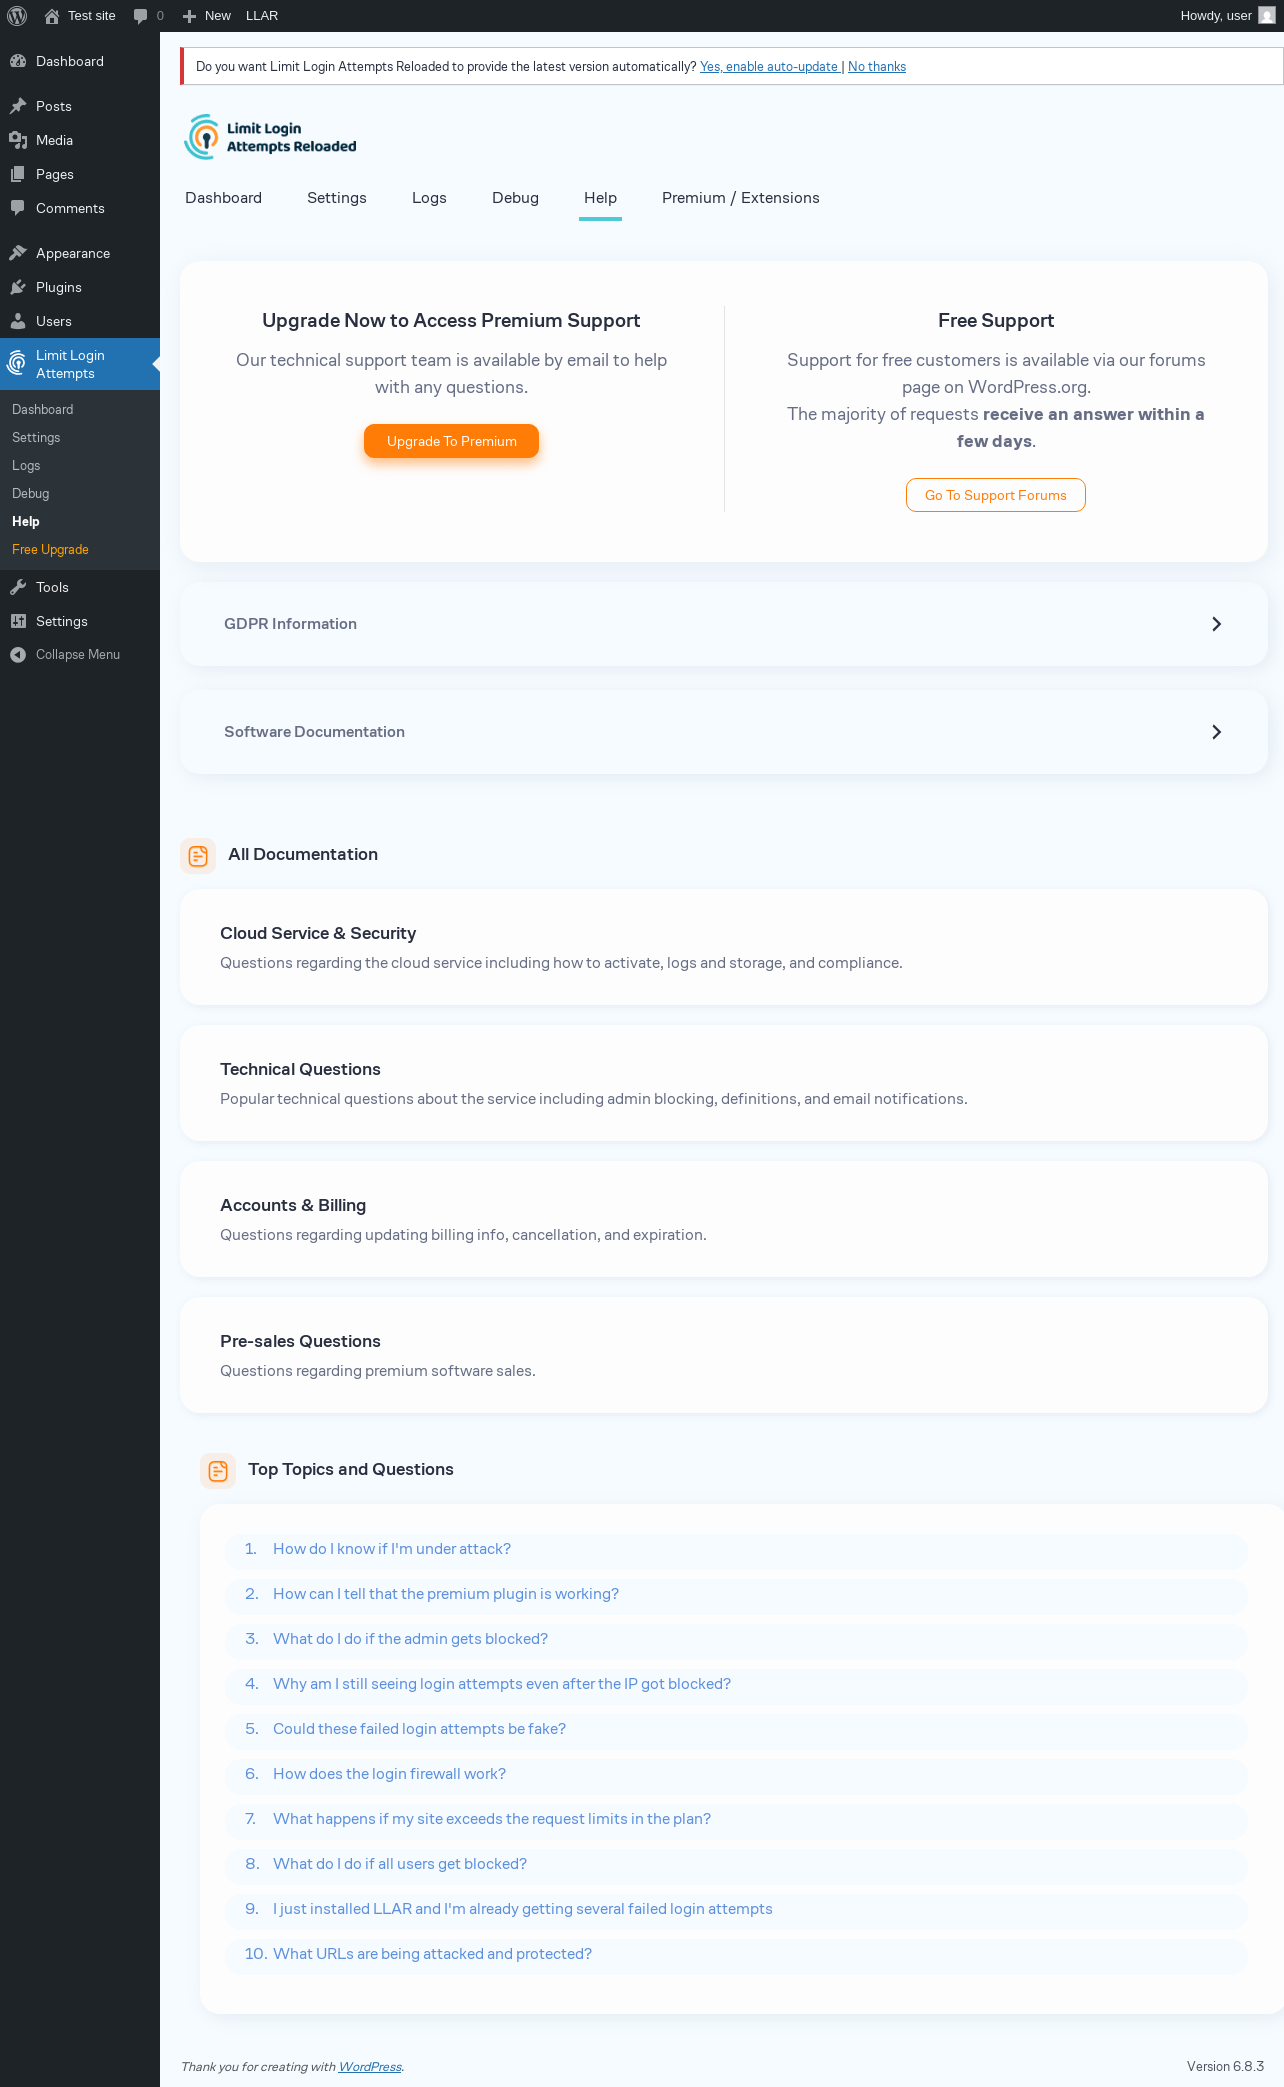Click the WordPress link in the footer
Viewport: 1284px width, 2087px height.
[x=370, y=2067]
